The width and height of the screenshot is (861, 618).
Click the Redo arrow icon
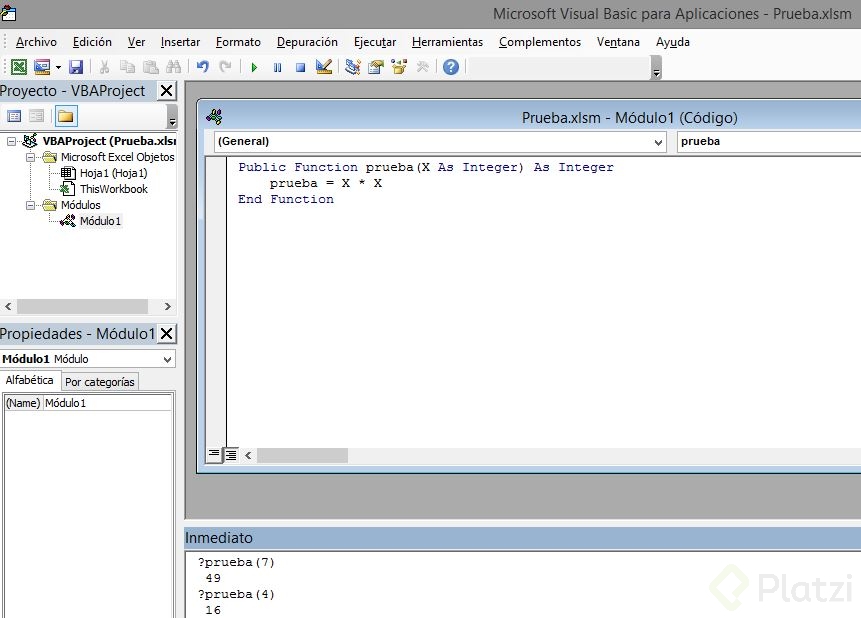225,67
